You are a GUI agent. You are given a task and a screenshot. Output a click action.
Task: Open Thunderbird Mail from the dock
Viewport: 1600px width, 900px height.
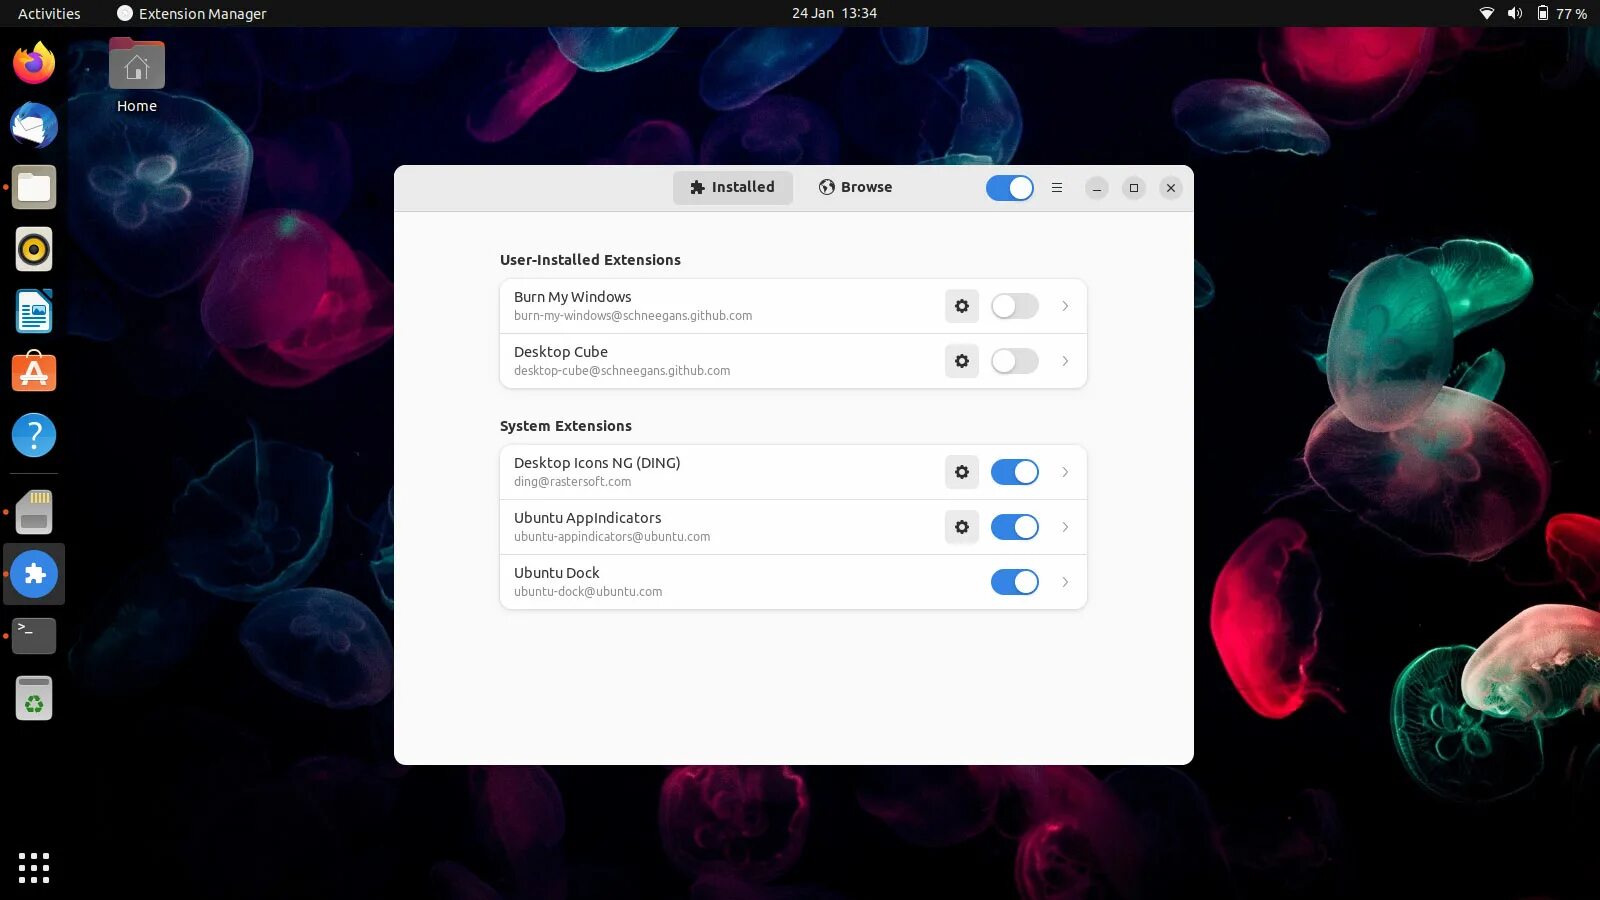click(34, 126)
